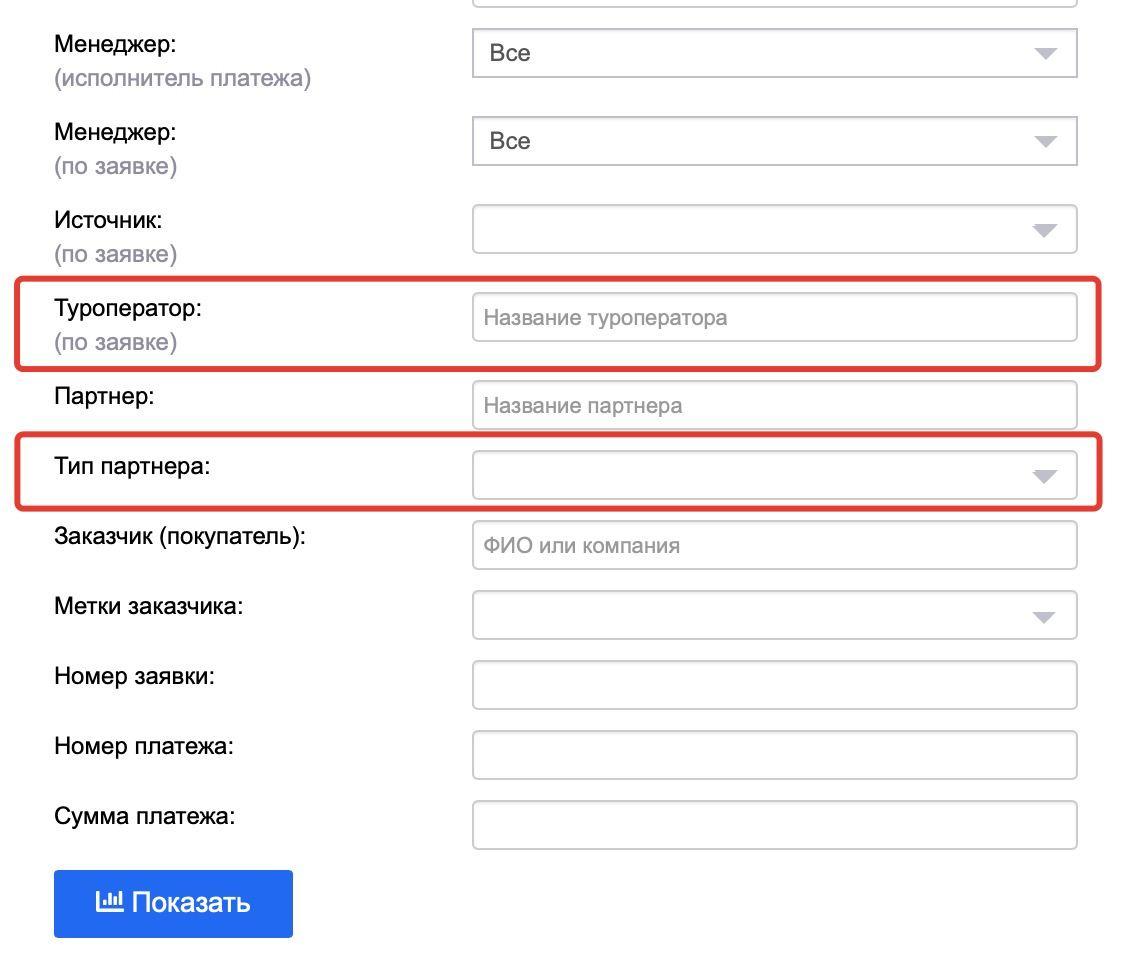Expand the Источник dropdown list
The height and width of the screenshot is (976, 1140).
(x=773, y=229)
